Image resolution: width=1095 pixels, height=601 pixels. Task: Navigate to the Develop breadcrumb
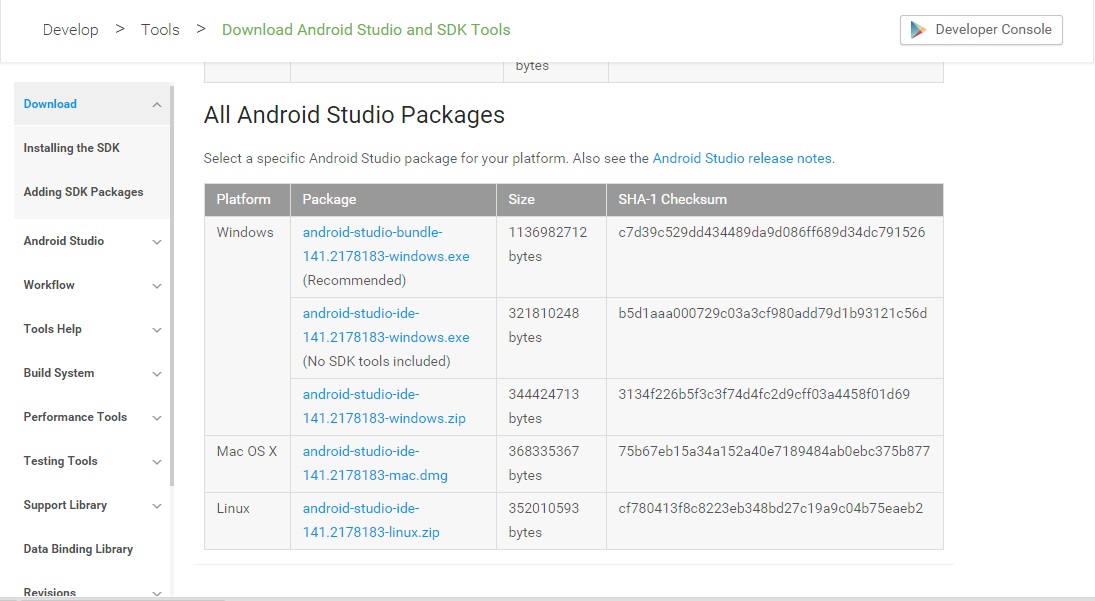pyautogui.click(x=70, y=29)
